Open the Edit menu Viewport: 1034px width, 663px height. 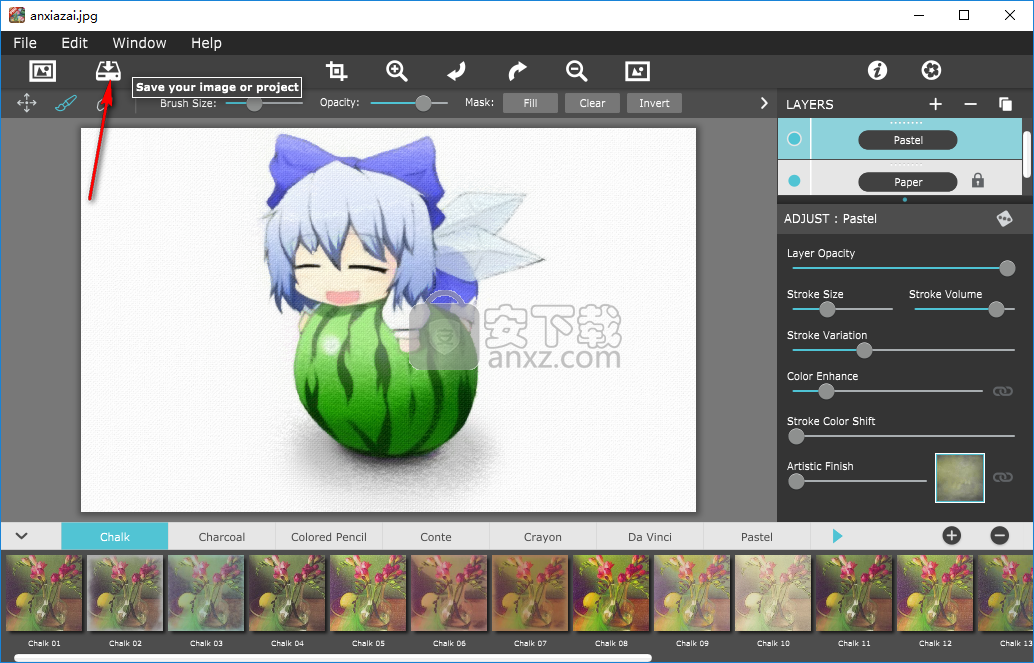click(x=75, y=43)
